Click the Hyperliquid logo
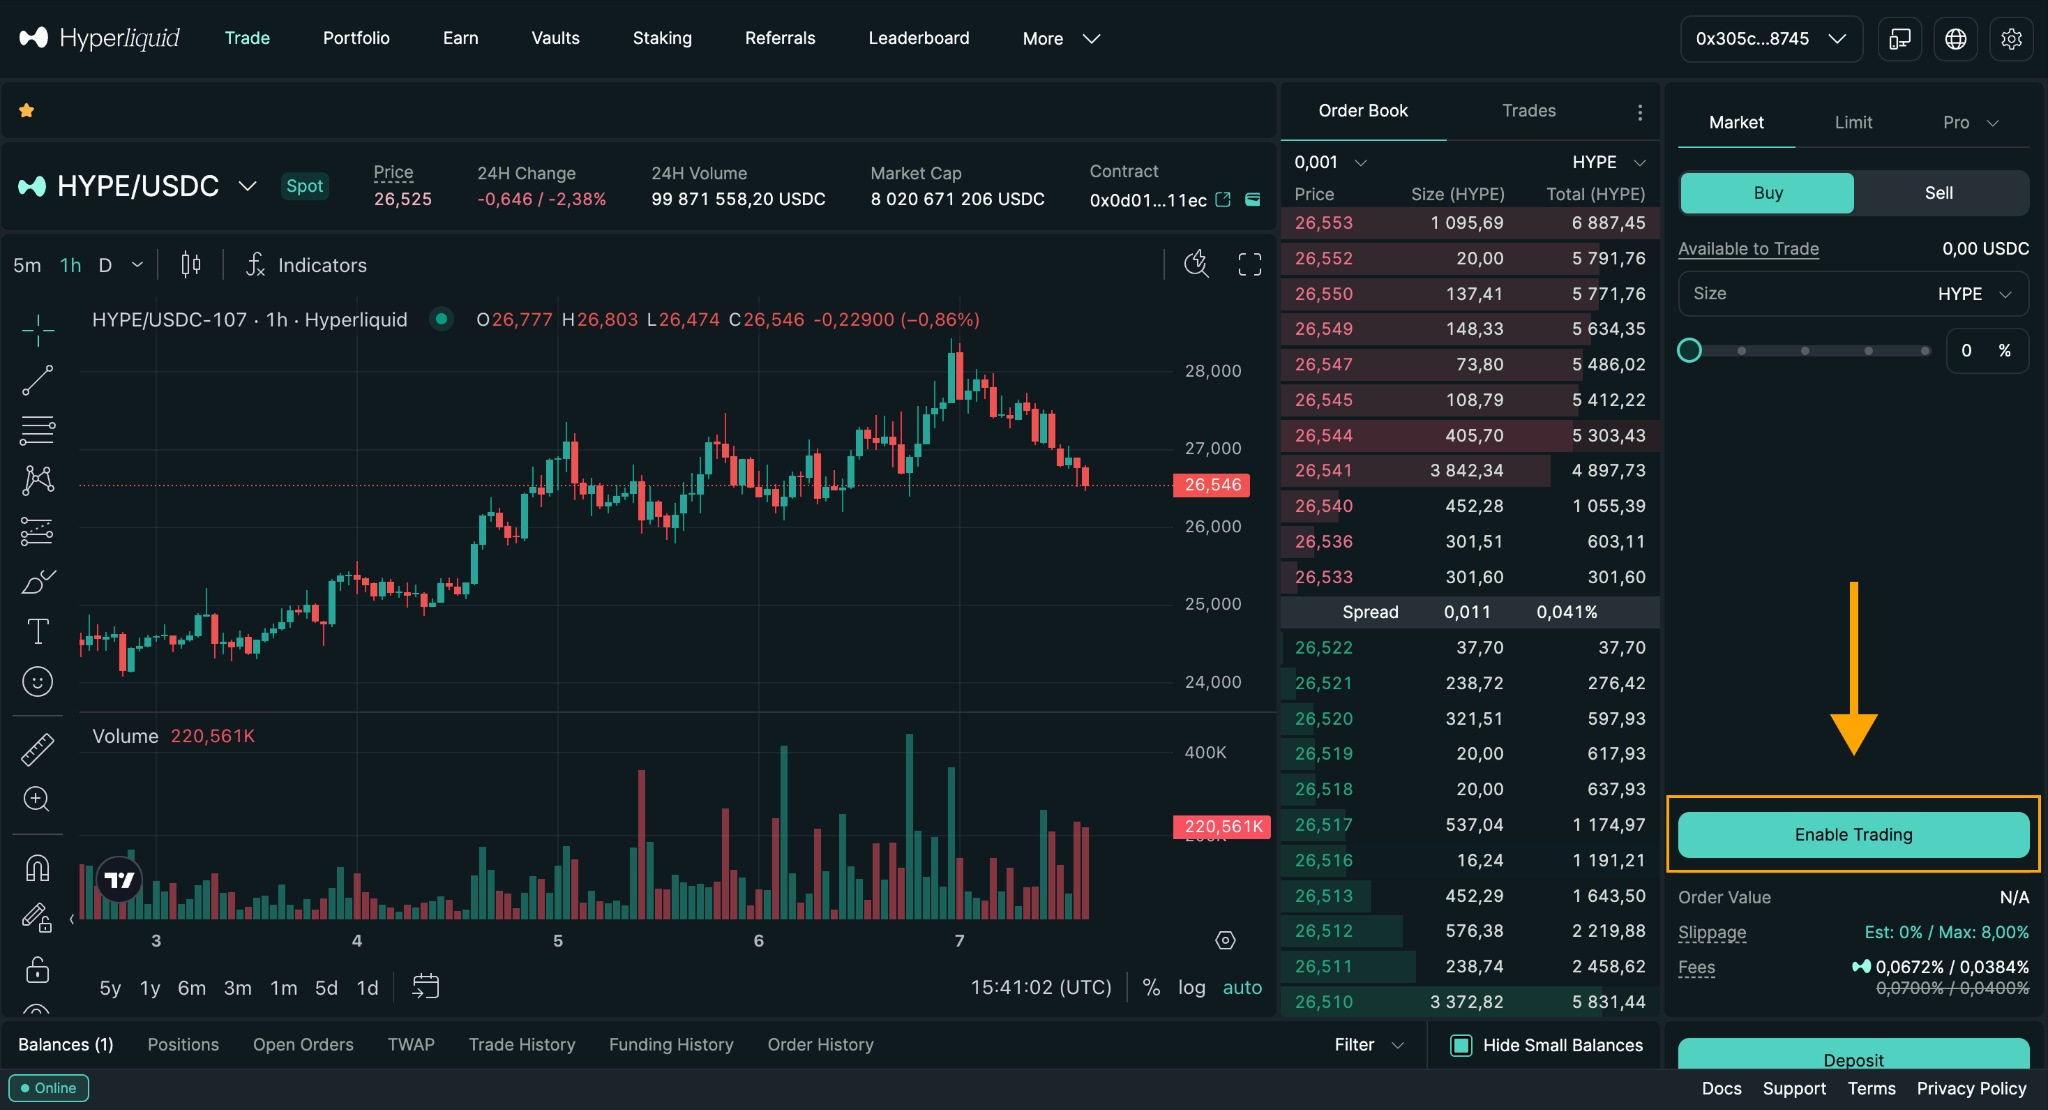2048x1110 pixels. [99, 38]
